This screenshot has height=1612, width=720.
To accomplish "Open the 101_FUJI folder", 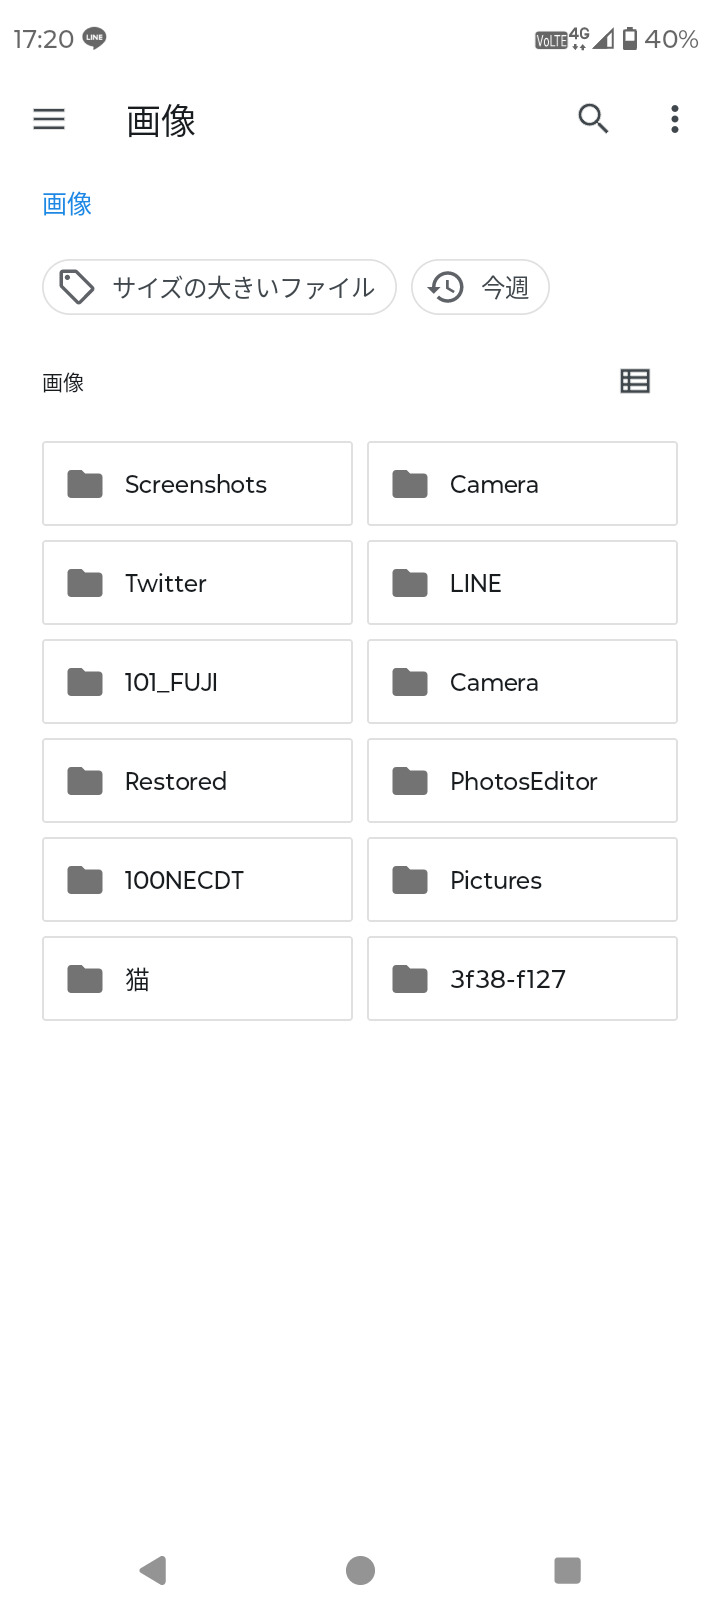I will pos(197,682).
